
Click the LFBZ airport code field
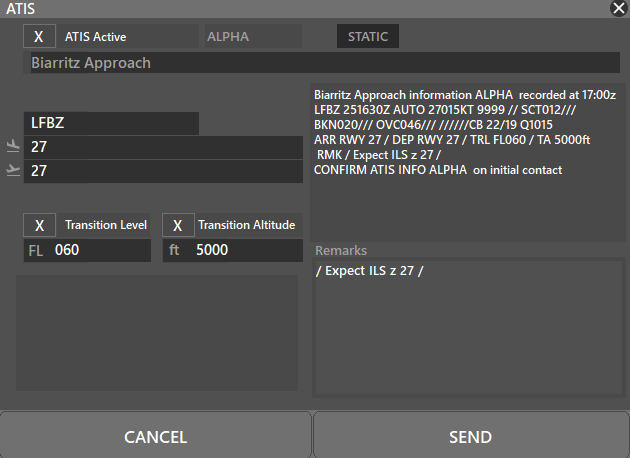(111, 123)
